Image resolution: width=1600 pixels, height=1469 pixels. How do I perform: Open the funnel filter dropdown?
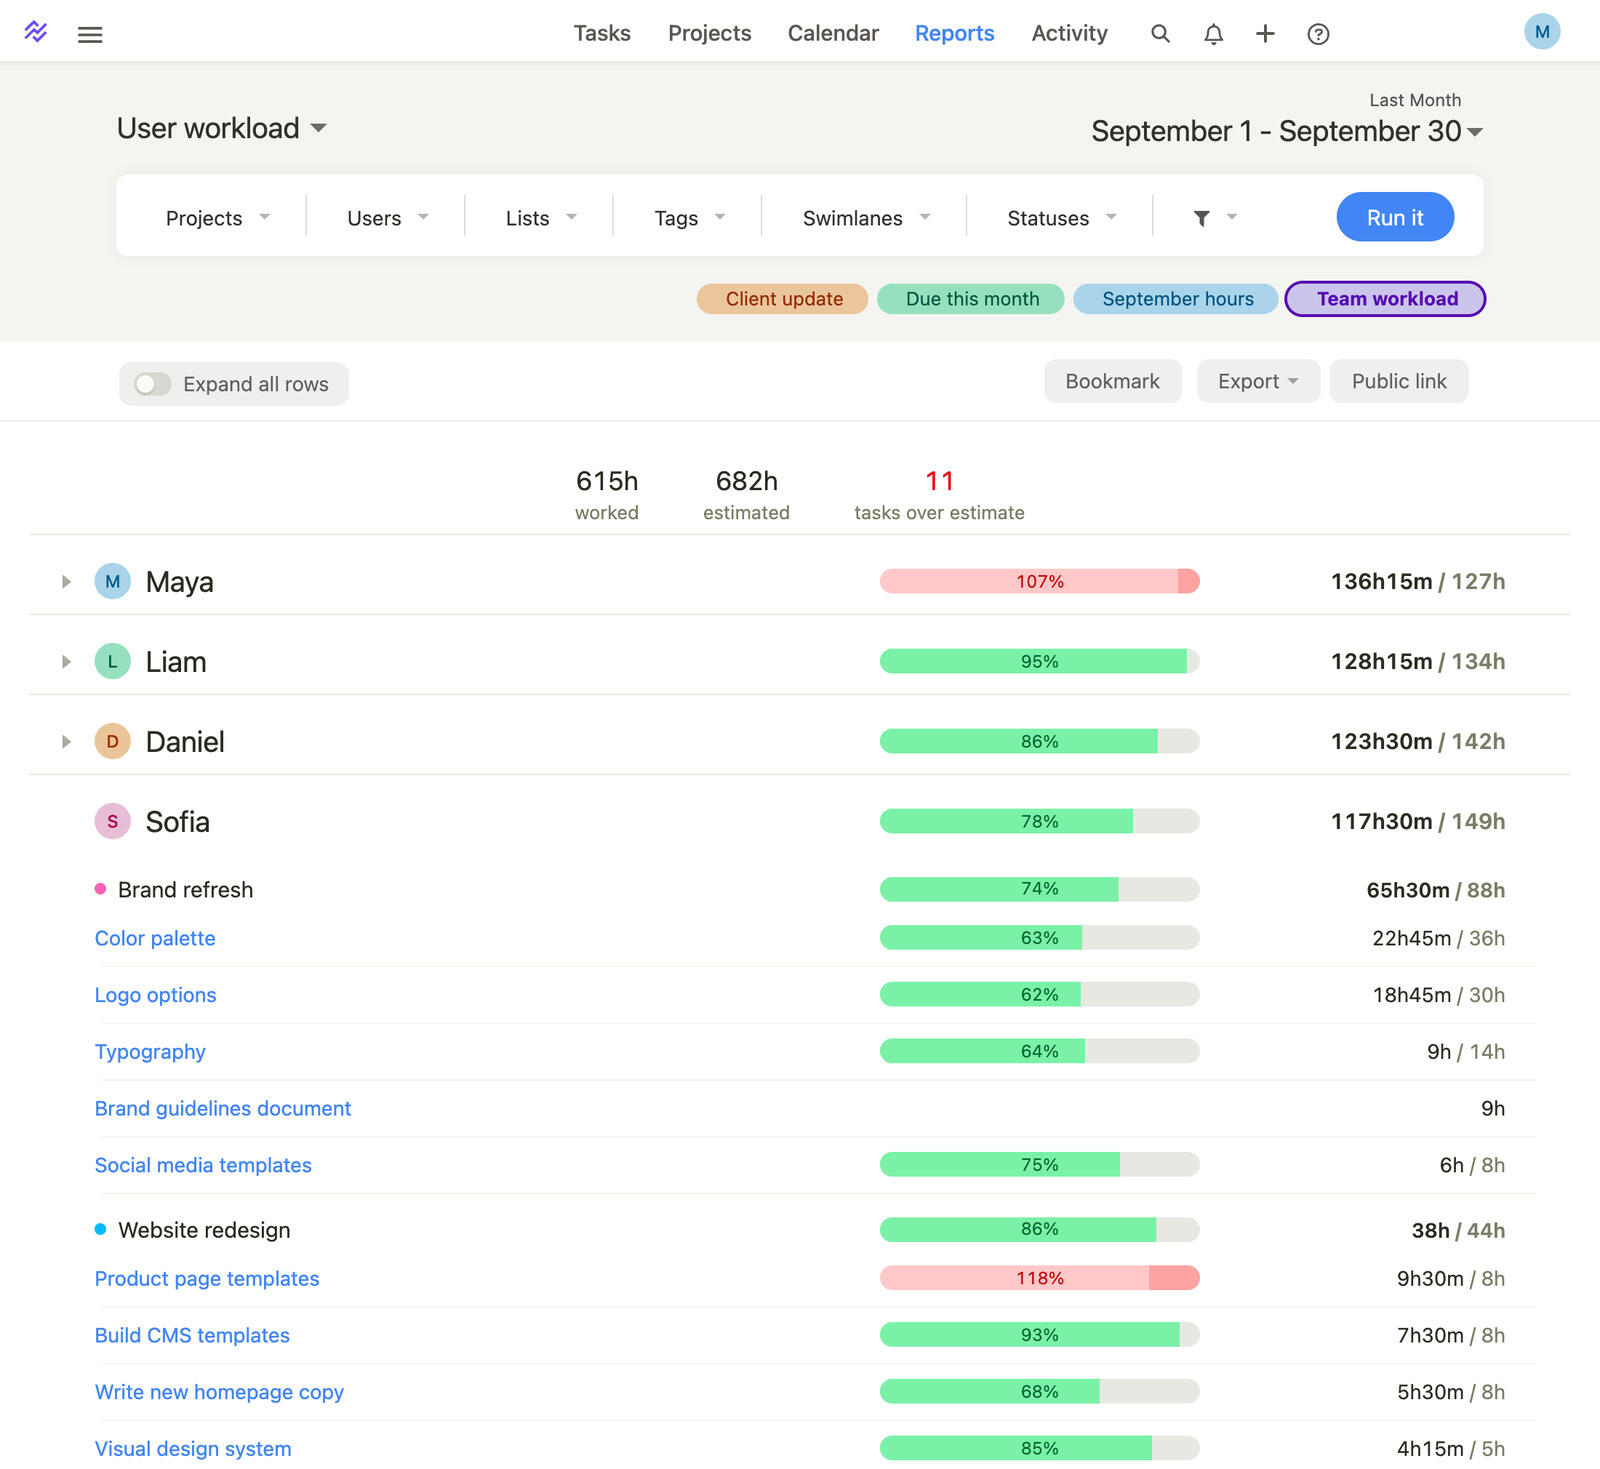[x=1215, y=217]
